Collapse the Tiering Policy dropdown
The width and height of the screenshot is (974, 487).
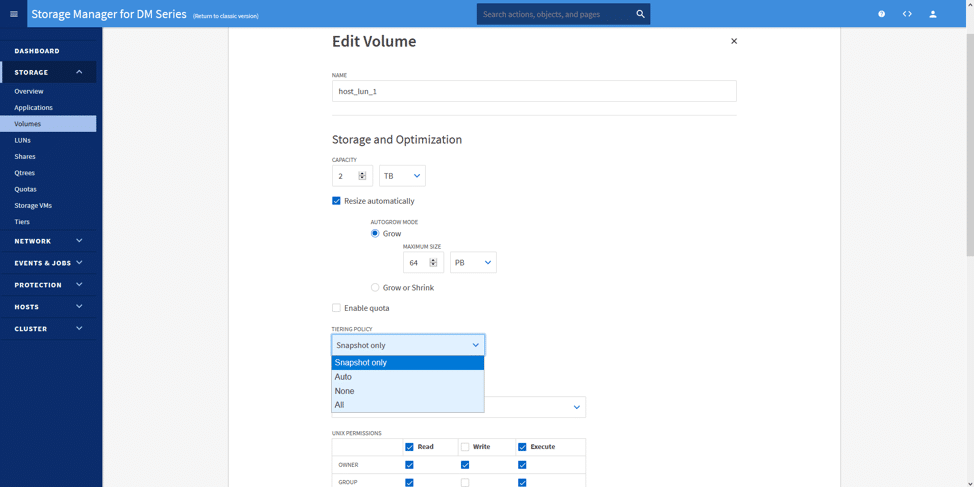coord(408,345)
